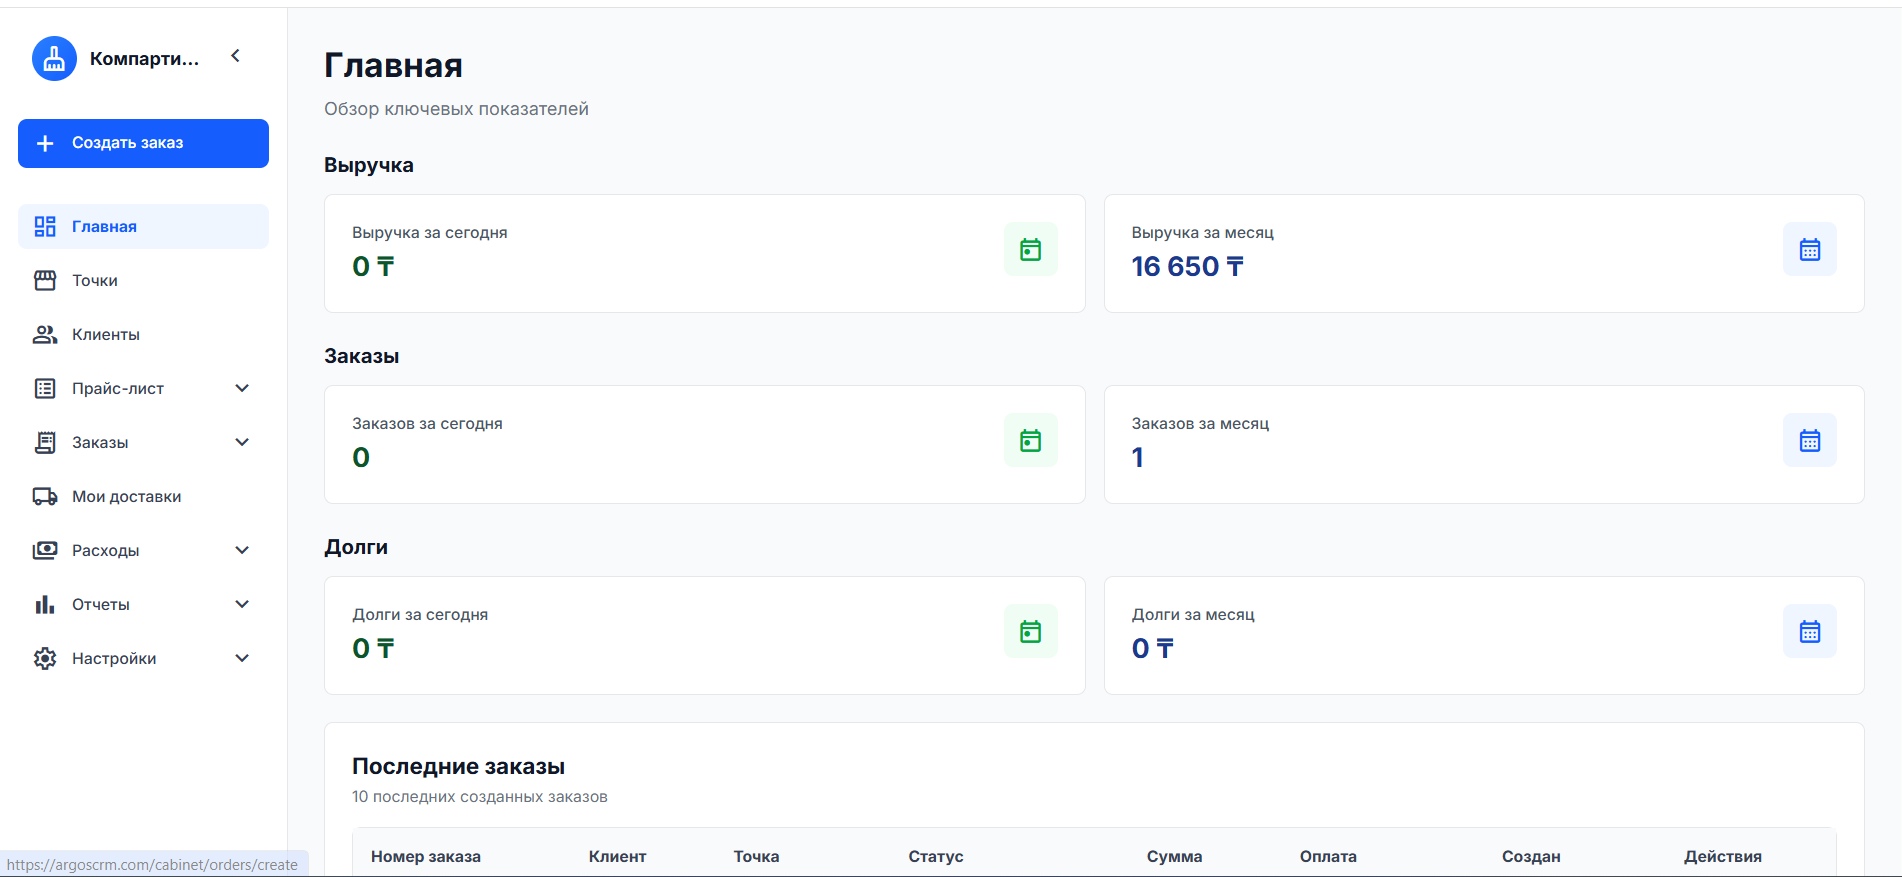Click the Клиент column header
The image size is (1902, 877).
[x=617, y=857]
